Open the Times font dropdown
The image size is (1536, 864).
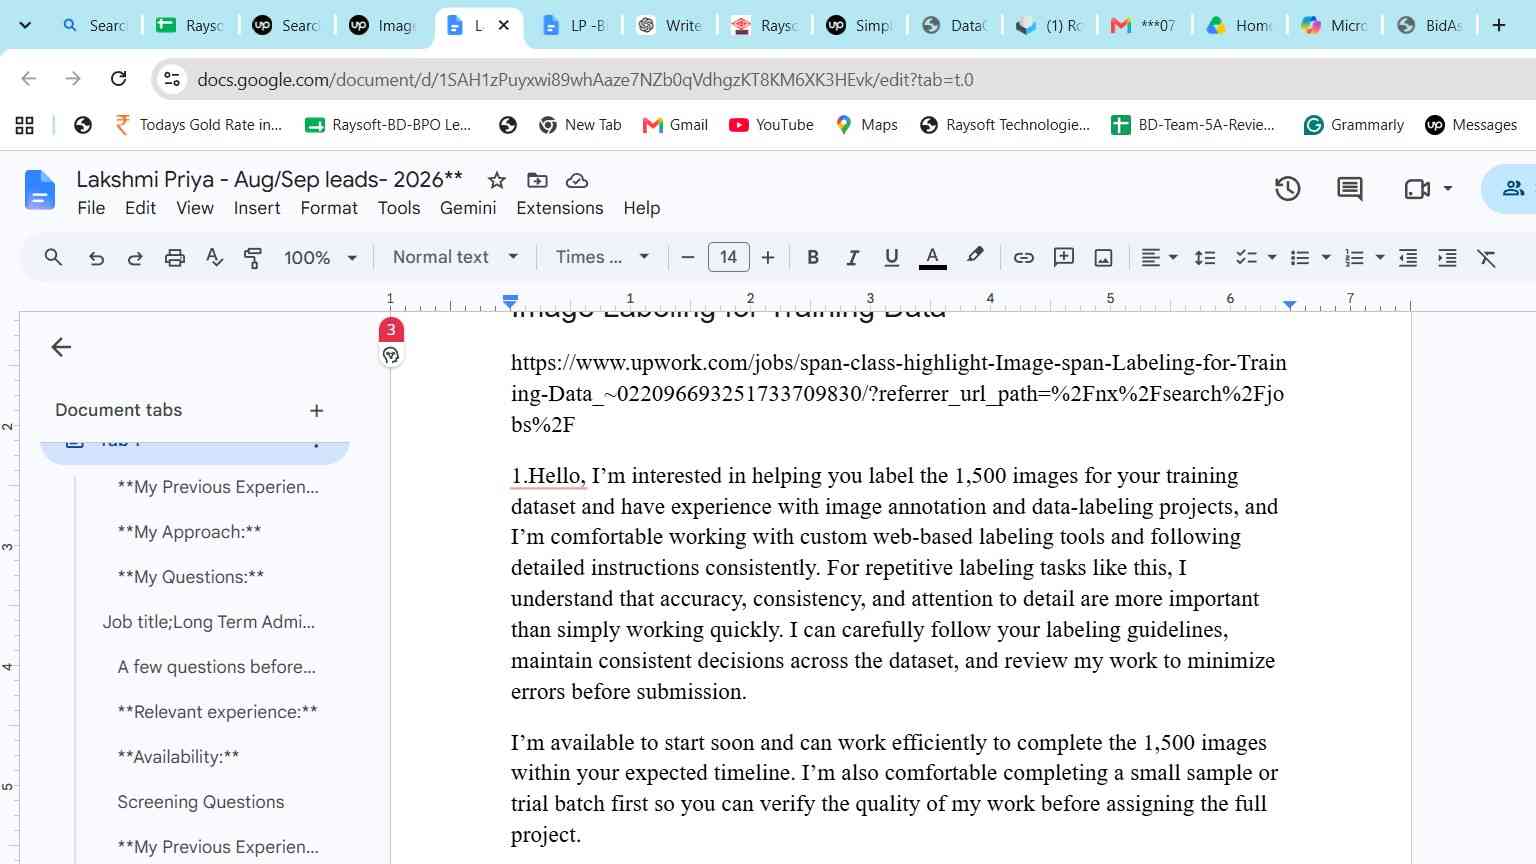coord(602,257)
